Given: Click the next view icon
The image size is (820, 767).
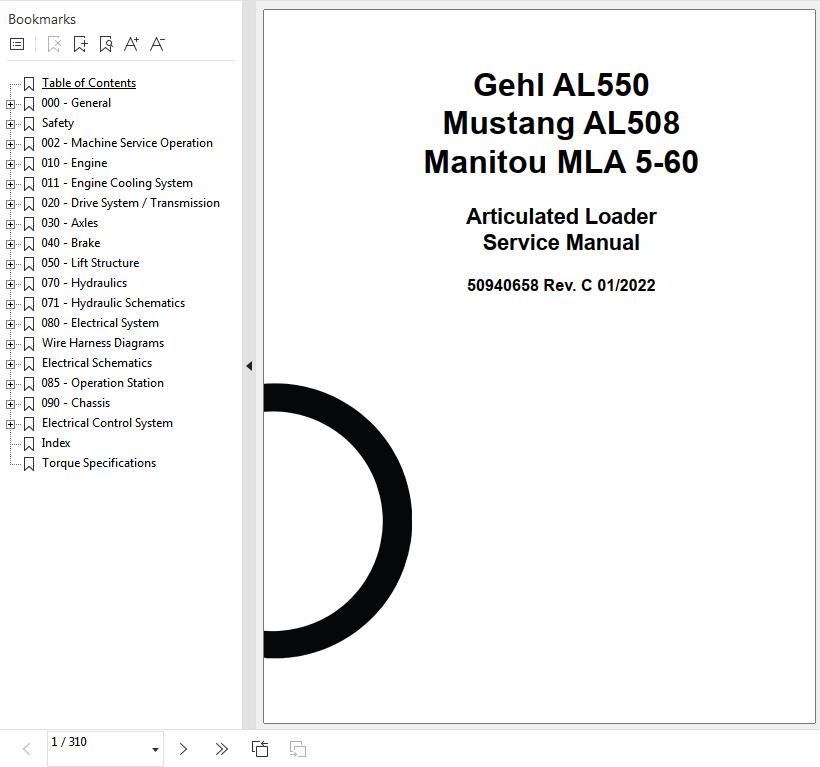Looking at the screenshot, I should pos(298,749).
